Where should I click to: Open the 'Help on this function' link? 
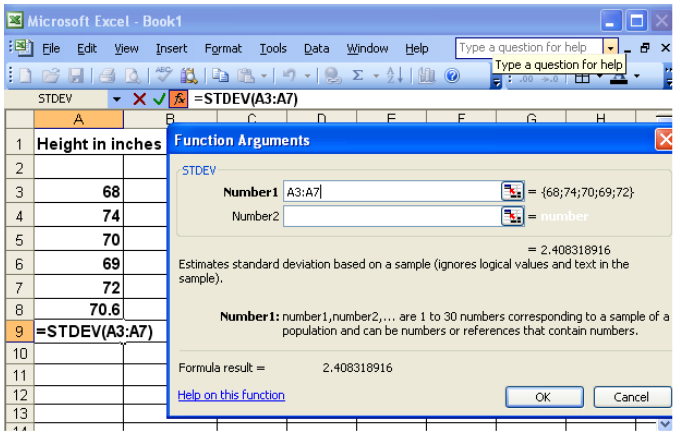click(231, 395)
